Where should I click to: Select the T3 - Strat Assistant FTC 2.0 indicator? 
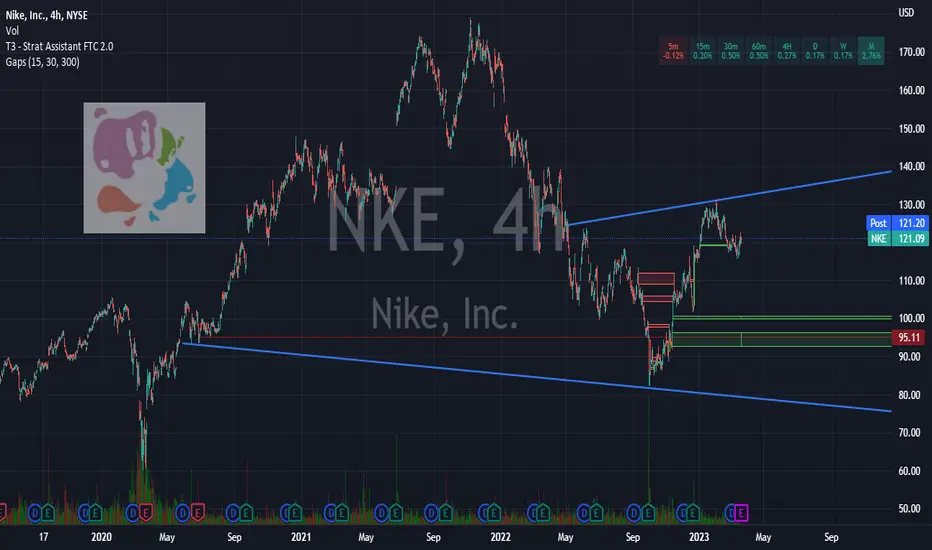59,46
